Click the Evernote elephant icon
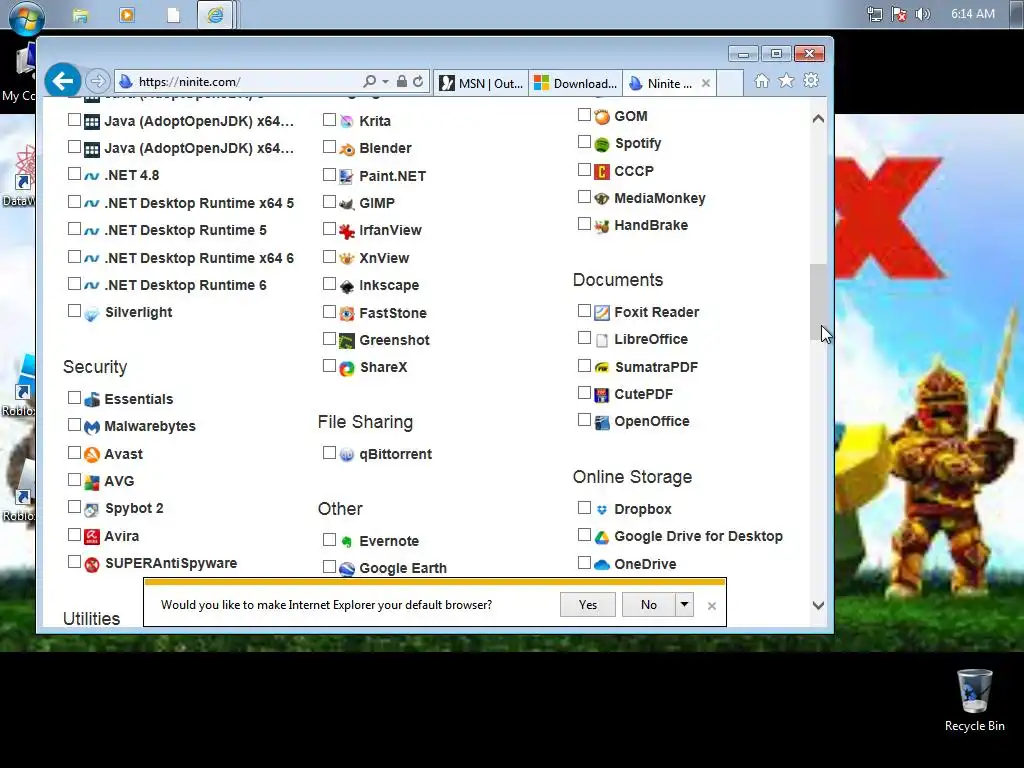1024x768 pixels. (347, 541)
